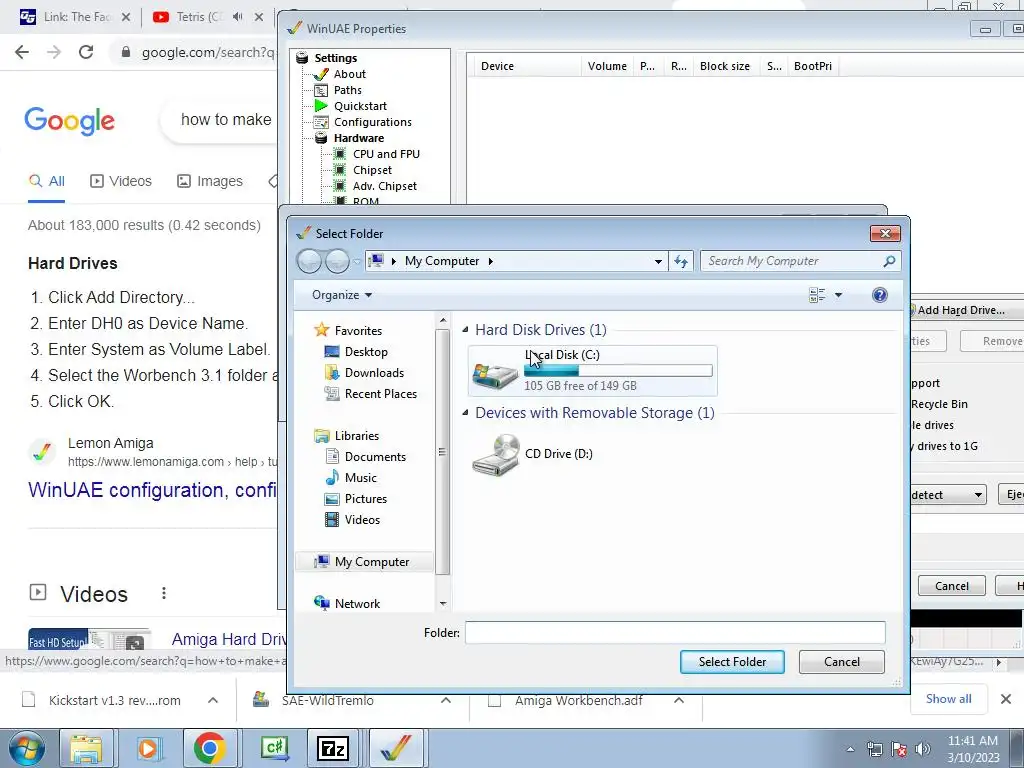Open Chipset settings page
Image resolution: width=1024 pixels, height=768 pixels.
[372, 170]
